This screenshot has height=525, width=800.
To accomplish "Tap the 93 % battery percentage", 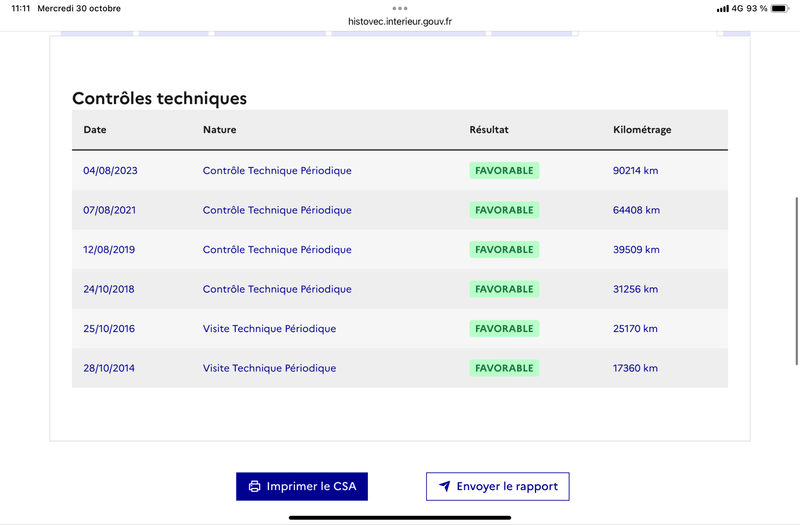I will pyautogui.click(x=757, y=8).
